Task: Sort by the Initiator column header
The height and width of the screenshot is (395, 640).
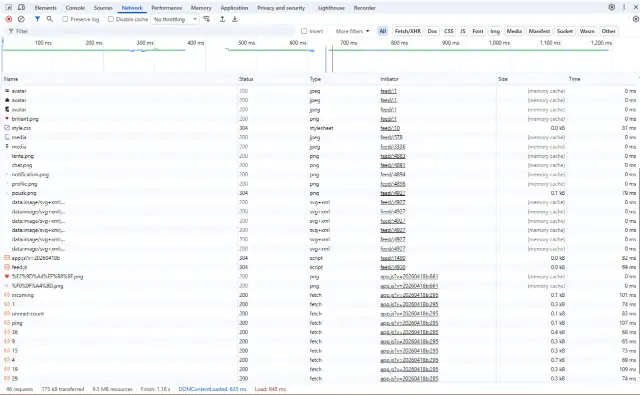Action: 437,79
